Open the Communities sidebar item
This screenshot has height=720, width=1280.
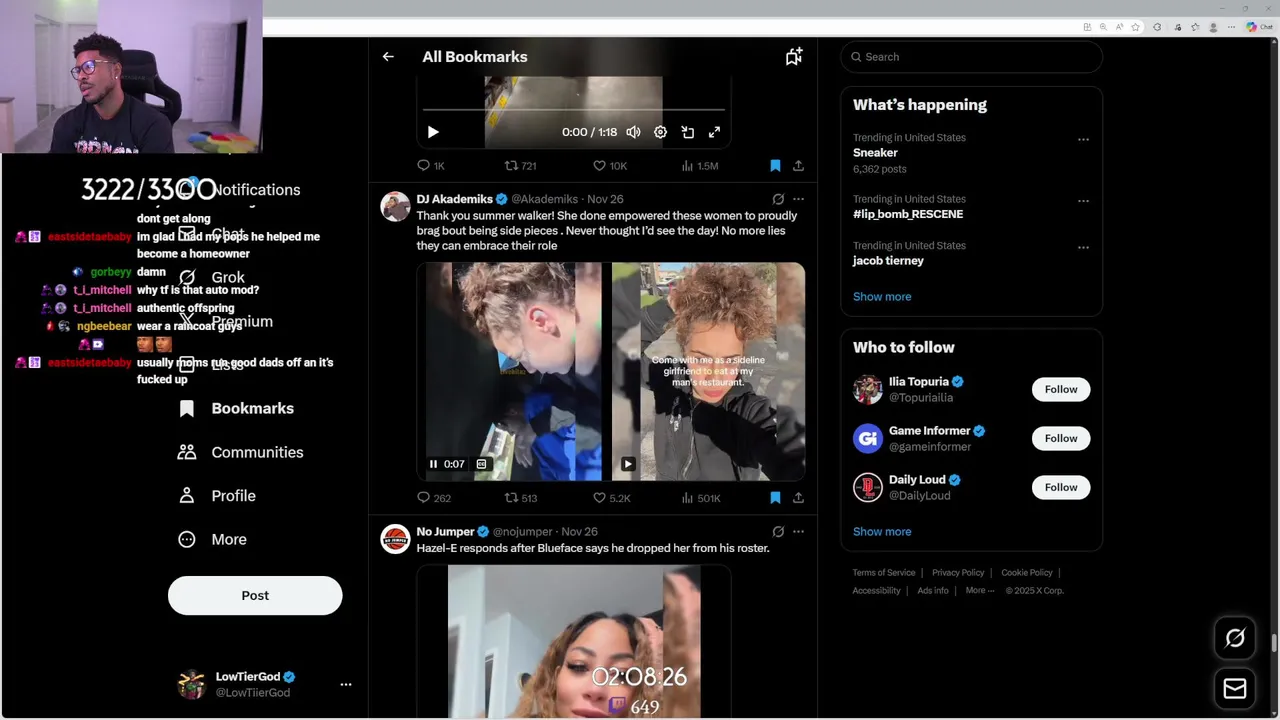pyautogui.click(x=240, y=452)
